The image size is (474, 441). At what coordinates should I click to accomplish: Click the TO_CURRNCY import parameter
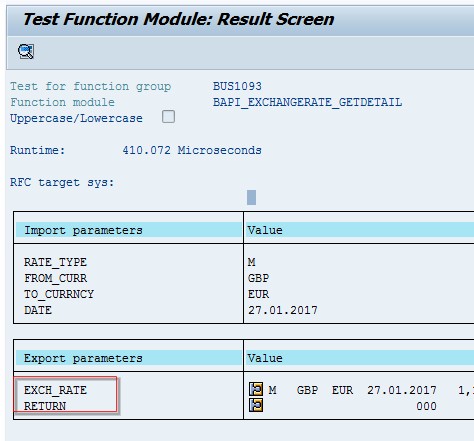coord(59,294)
